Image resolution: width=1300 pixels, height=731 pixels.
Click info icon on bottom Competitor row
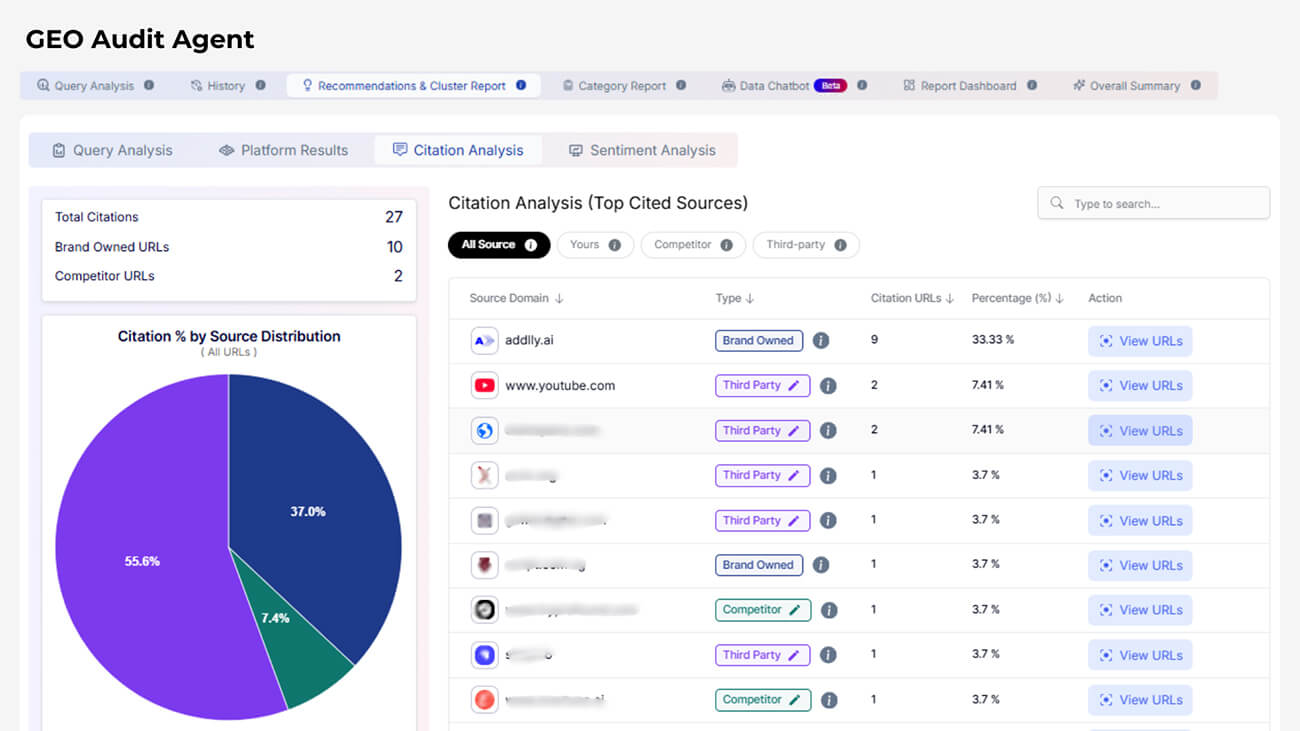click(829, 699)
